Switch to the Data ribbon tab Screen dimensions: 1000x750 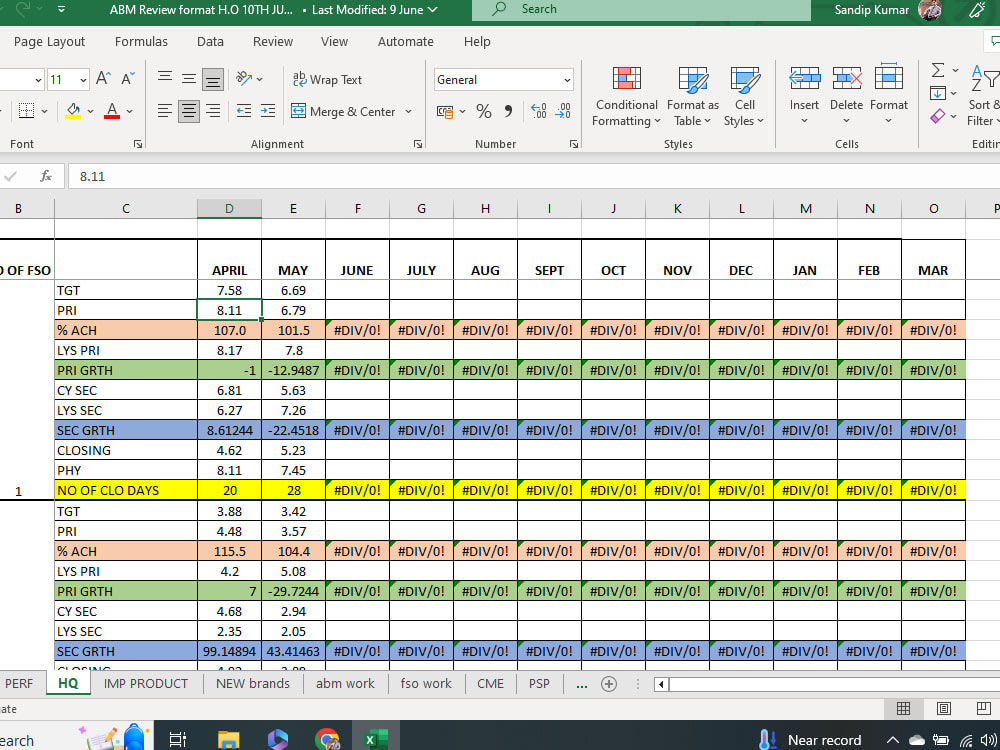[x=210, y=41]
